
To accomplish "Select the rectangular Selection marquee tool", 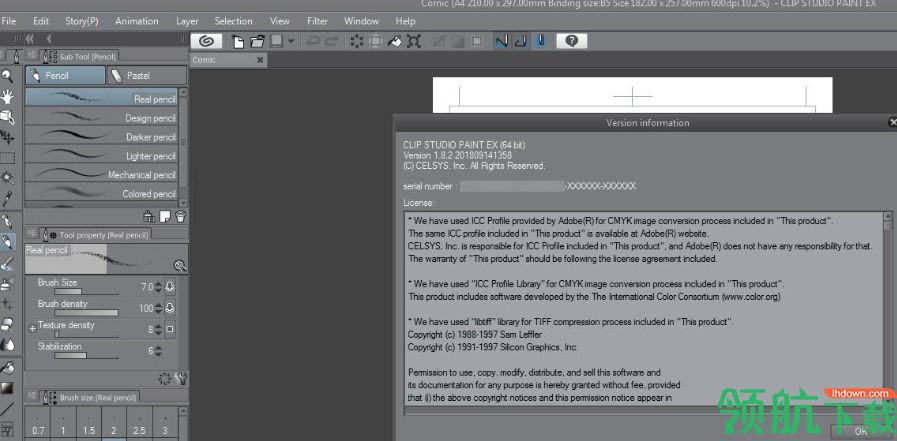I will tap(7, 158).
